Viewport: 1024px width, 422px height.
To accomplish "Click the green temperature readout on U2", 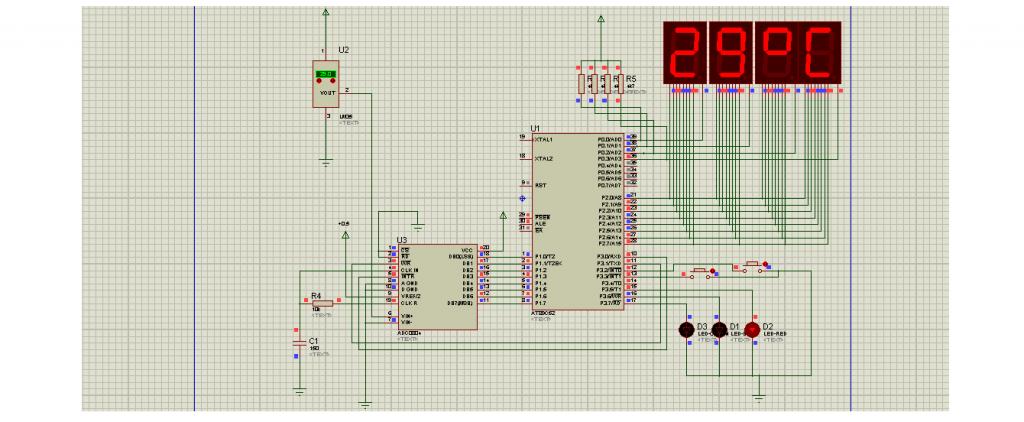I will [x=326, y=74].
